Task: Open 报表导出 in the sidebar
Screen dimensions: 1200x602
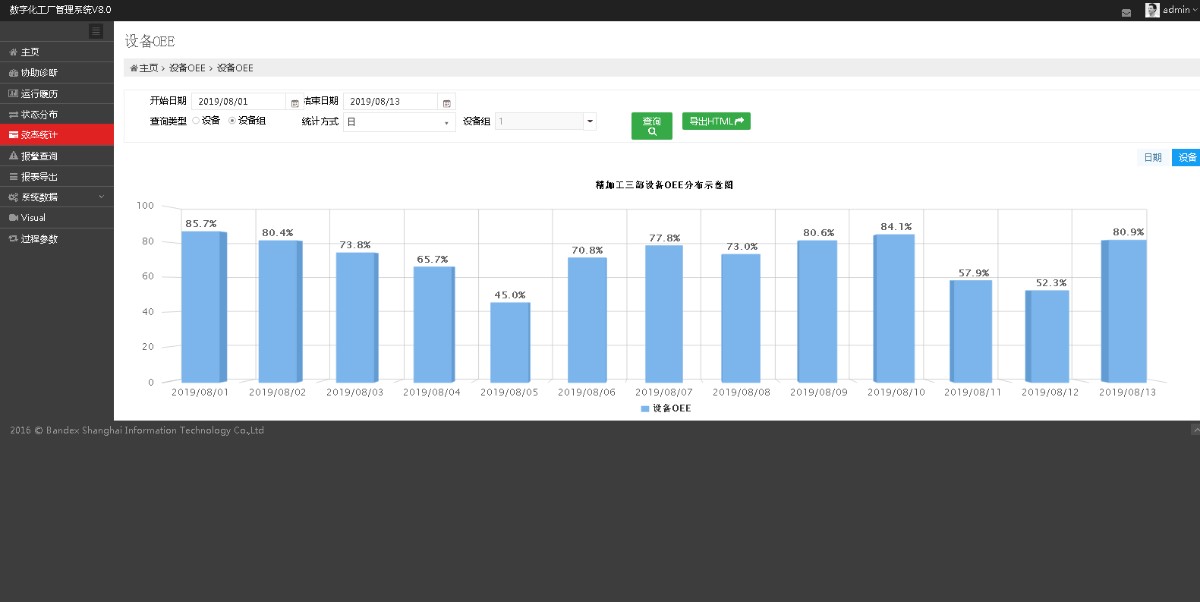Action: tap(57, 177)
